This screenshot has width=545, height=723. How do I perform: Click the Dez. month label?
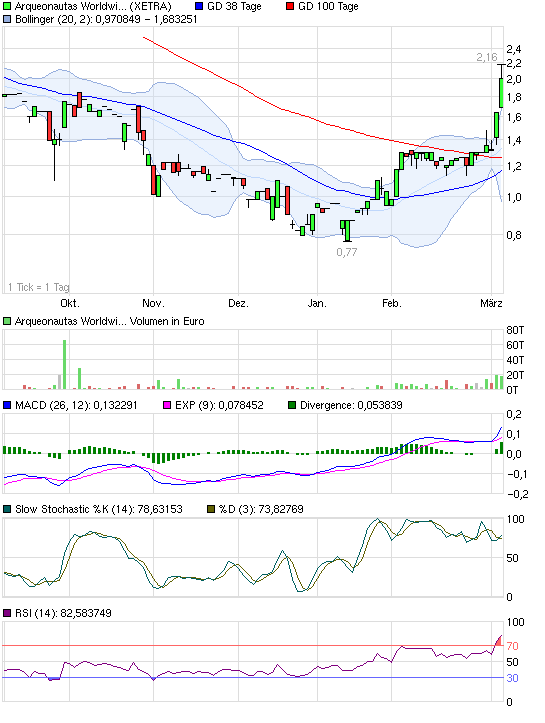(x=238, y=303)
